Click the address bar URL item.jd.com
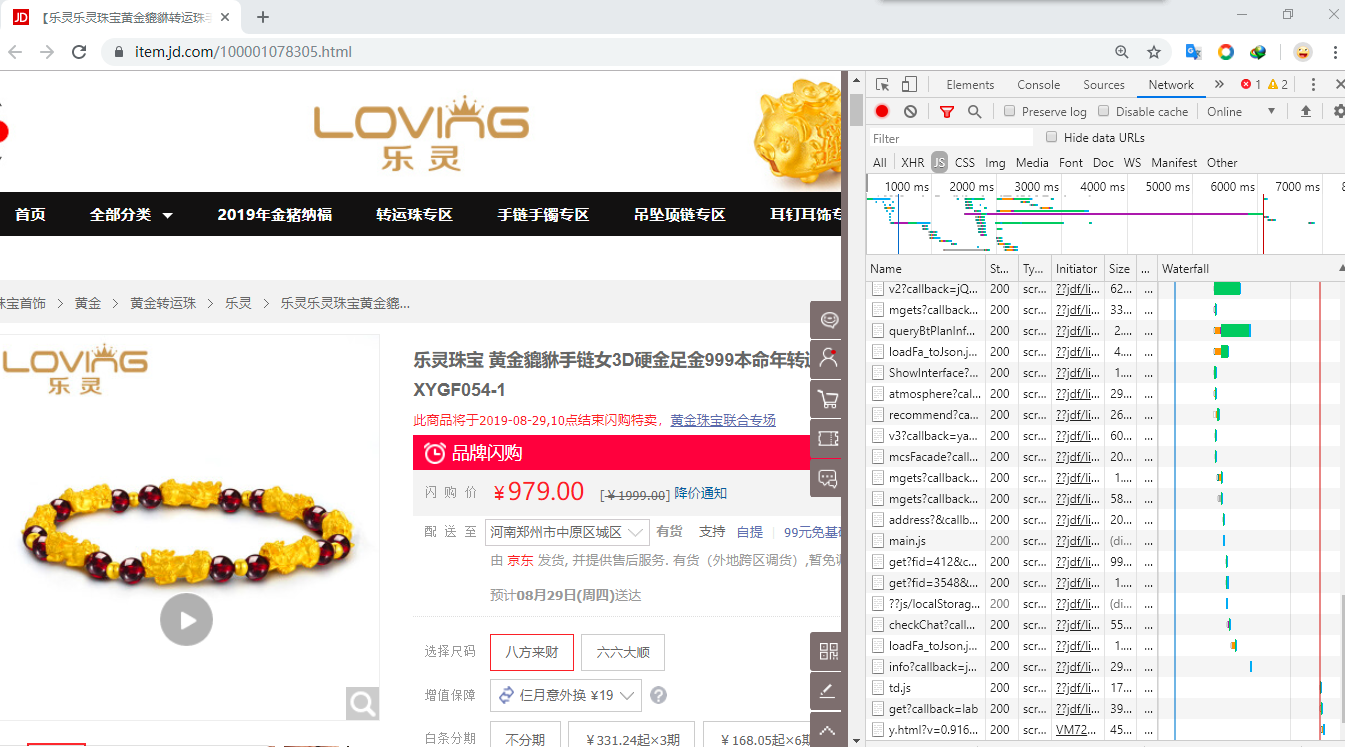 [243, 52]
